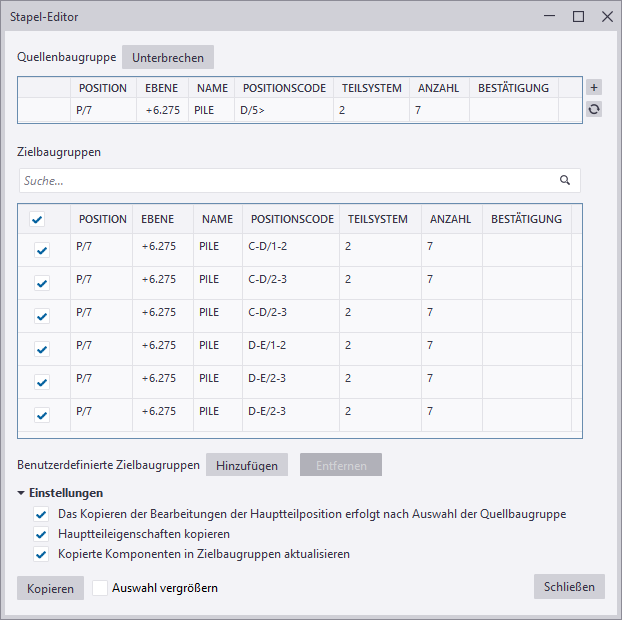Collapse the Einstellungen section
This screenshot has width=622, height=620.
point(22,493)
